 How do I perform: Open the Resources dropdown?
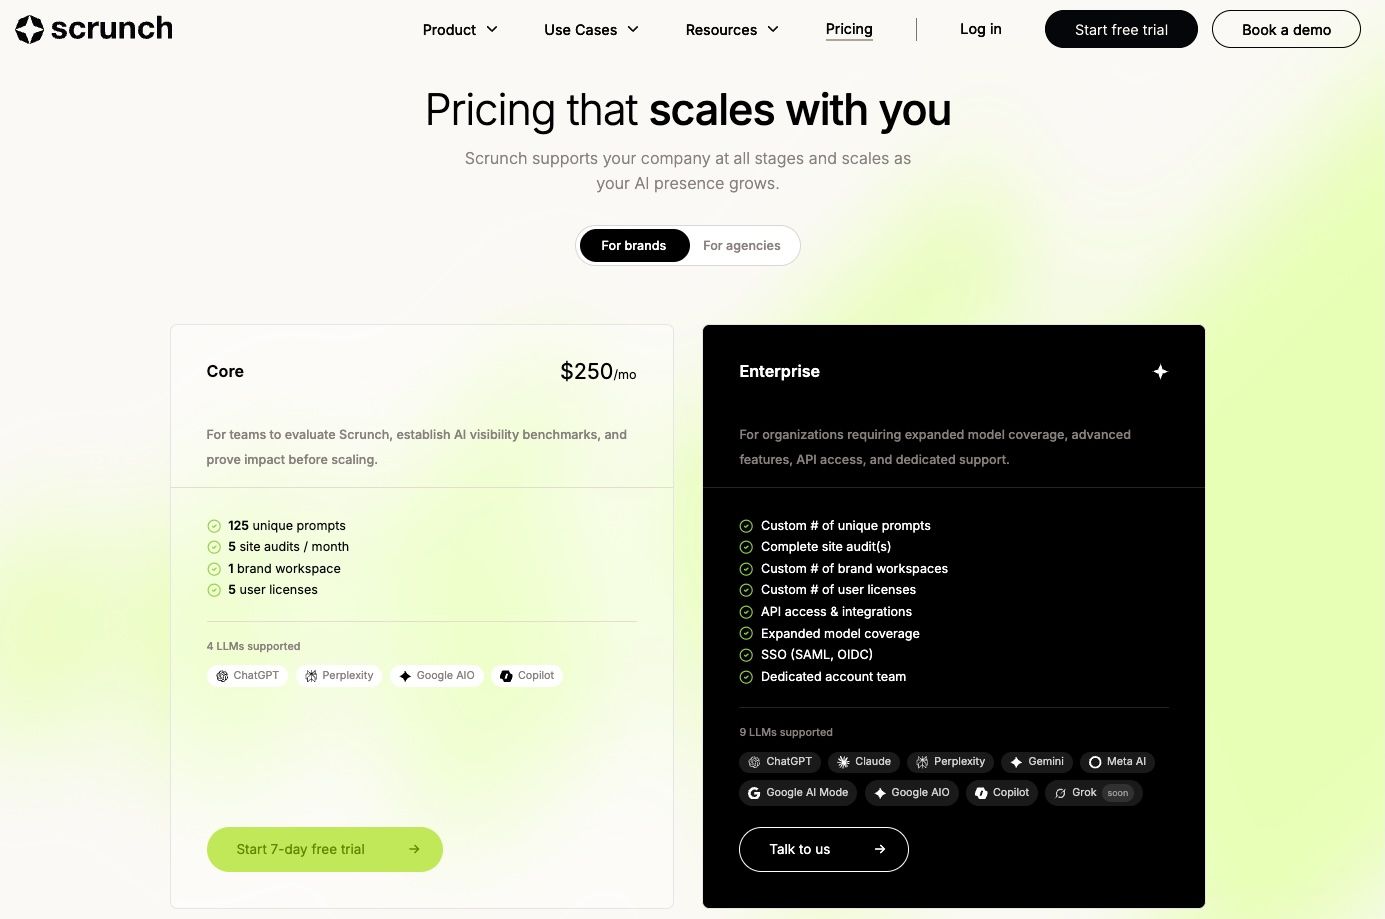[x=731, y=29]
